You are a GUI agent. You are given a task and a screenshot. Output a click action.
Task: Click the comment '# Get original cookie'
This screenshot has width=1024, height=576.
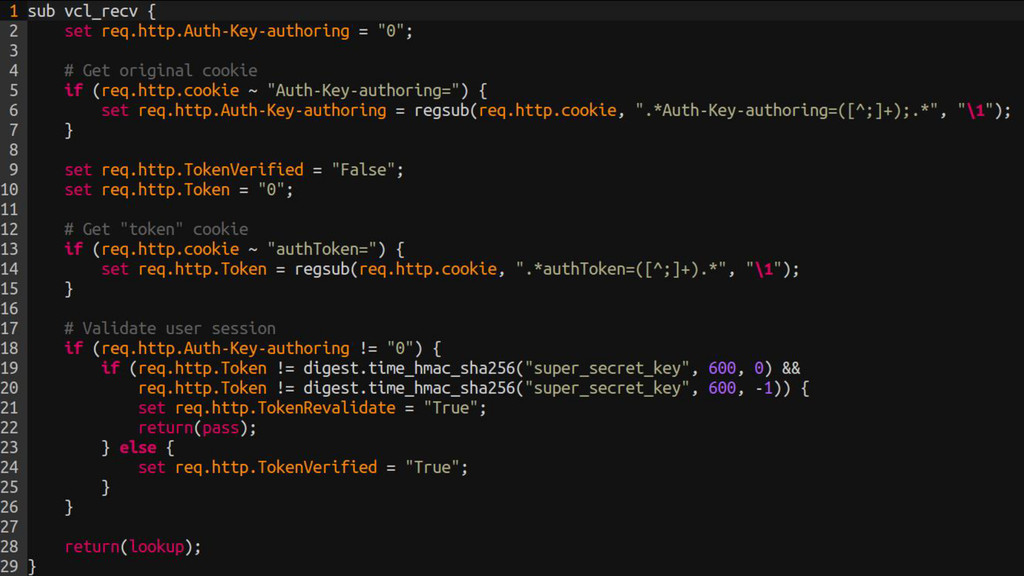(161, 71)
